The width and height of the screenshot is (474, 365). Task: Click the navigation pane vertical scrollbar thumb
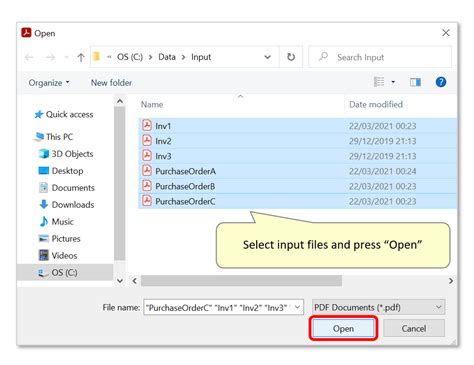coord(120,183)
